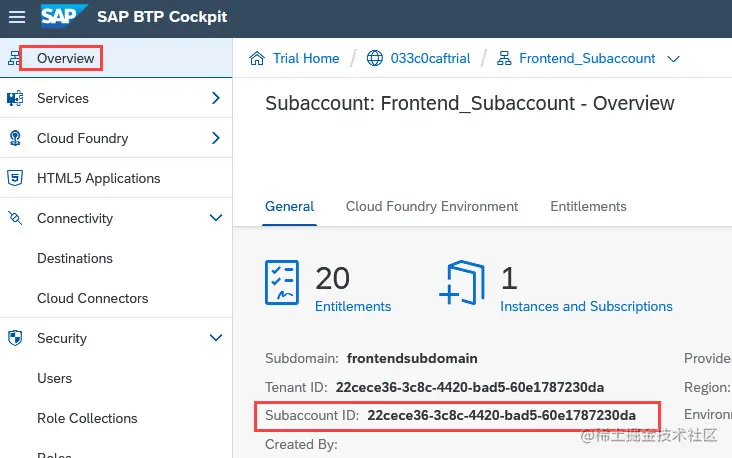The height and width of the screenshot is (458, 732).
Task: Go to Trial Home breadcrumb link
Action: (x=306, y=58)
